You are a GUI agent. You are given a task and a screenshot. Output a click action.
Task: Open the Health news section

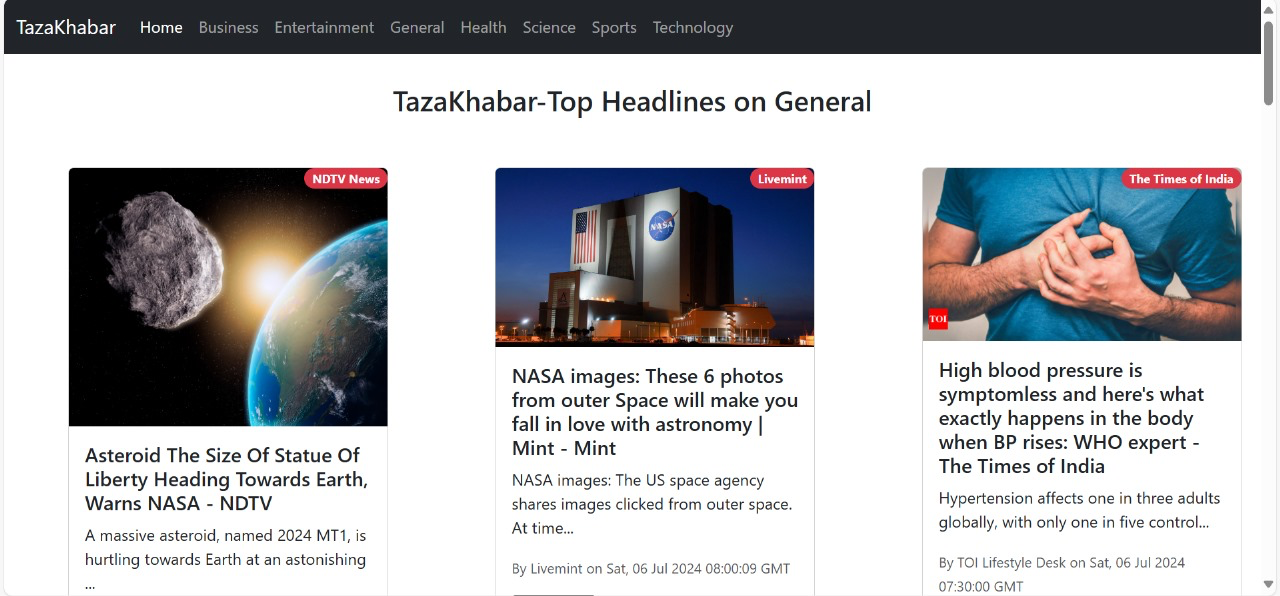[483, 27]
